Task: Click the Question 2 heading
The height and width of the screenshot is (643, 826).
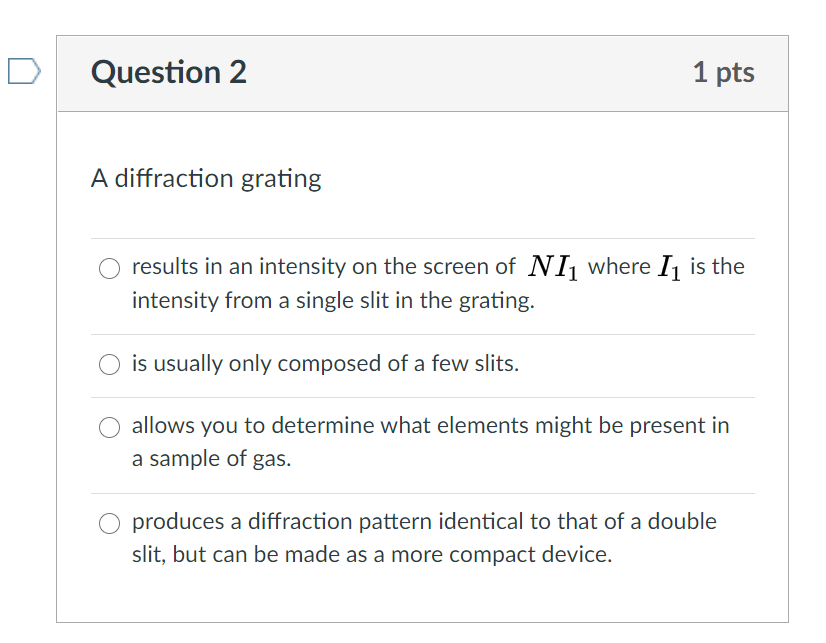Action: [168, 72]
